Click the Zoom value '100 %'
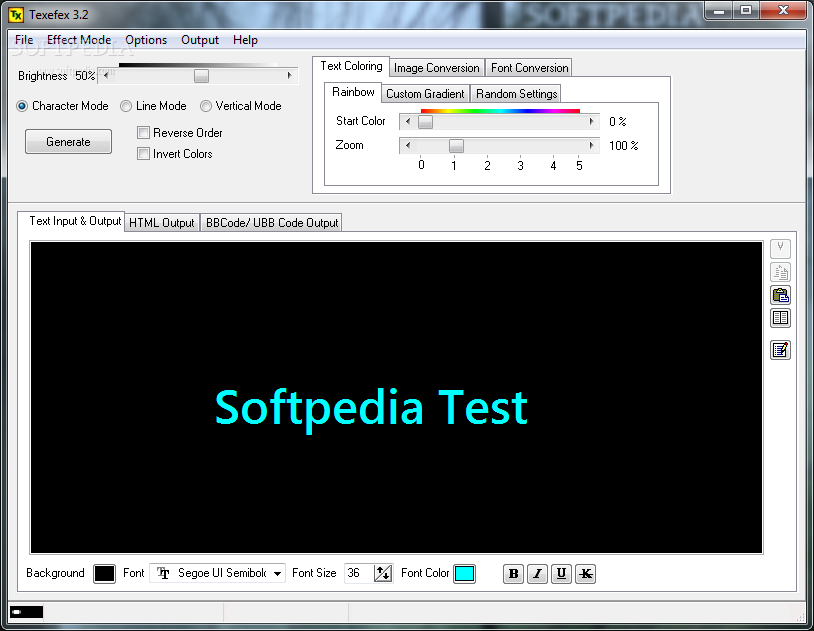 [x=623, y=146]
